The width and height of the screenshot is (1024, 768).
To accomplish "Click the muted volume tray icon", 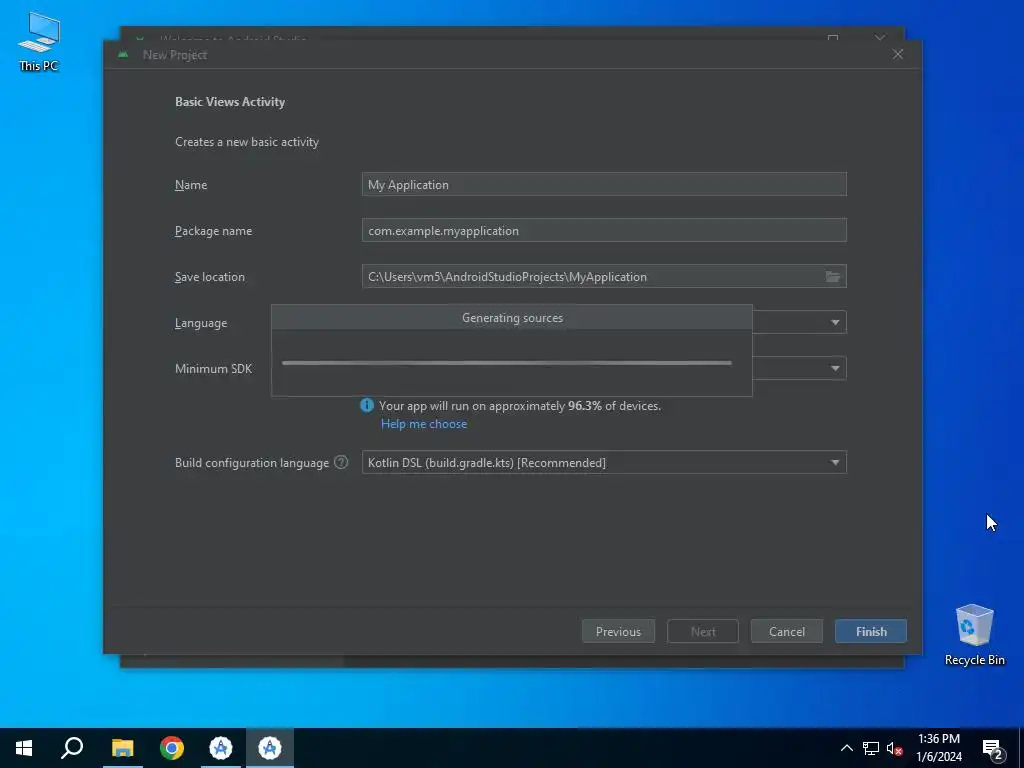I will coord(895,748).
